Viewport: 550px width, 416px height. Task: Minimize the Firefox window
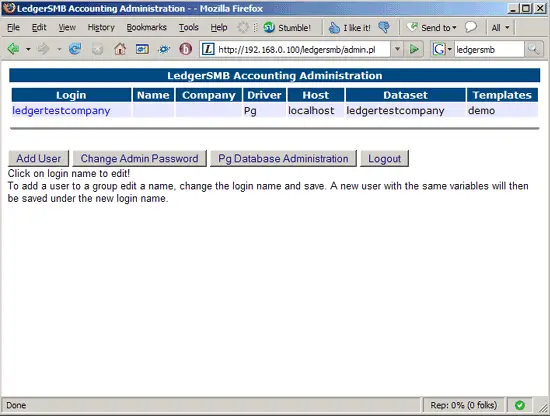513,8
